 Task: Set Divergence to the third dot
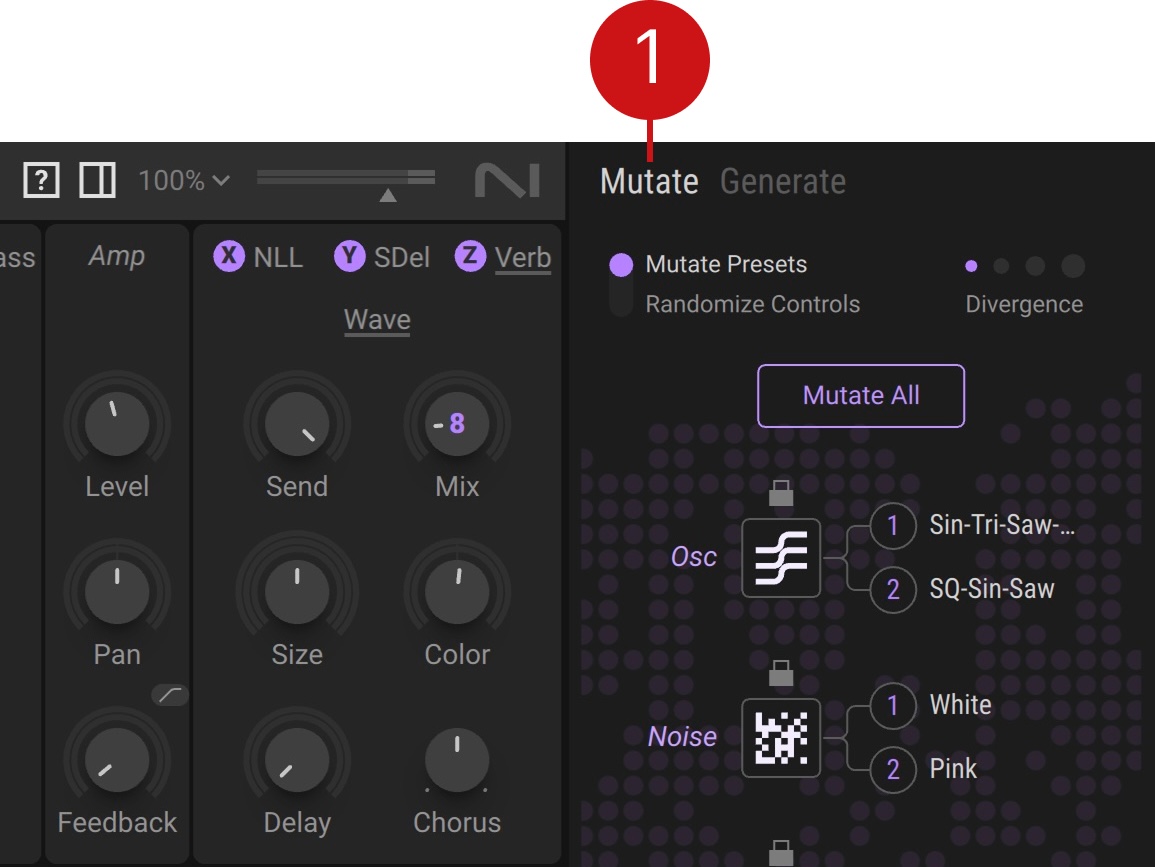click(1035, 266)
